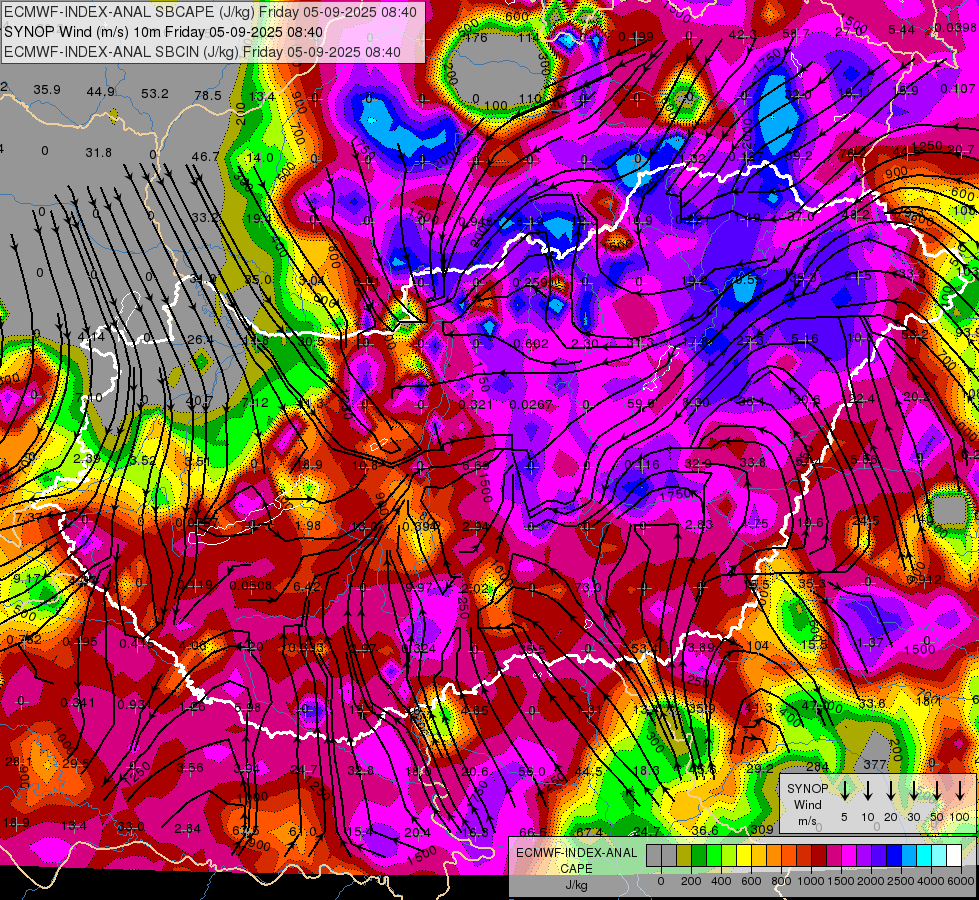The width and height of the screenshot is (979, 900).
Task: Select the wind arrow labeled 30
Action: click(913, 790)
